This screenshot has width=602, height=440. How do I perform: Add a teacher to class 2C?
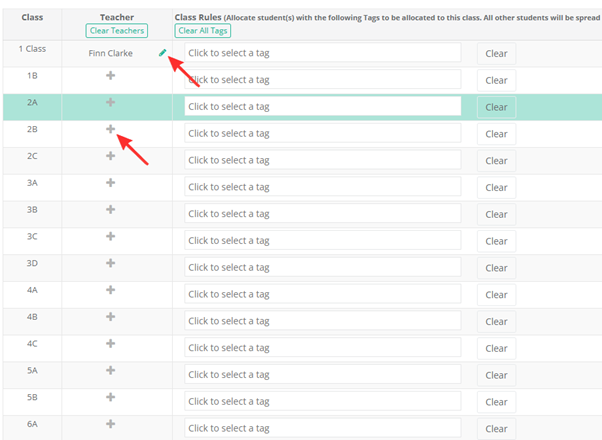(111, 156)
